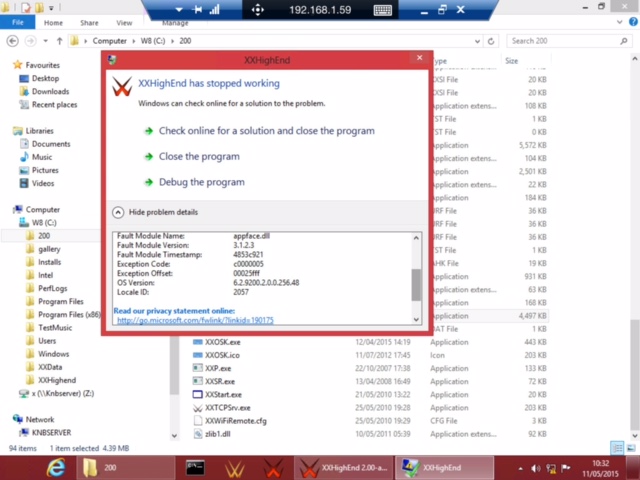The height and width of the screenshot is (480, 640).
Task: Select zlib1.dll file
Action: click(218, 434)
